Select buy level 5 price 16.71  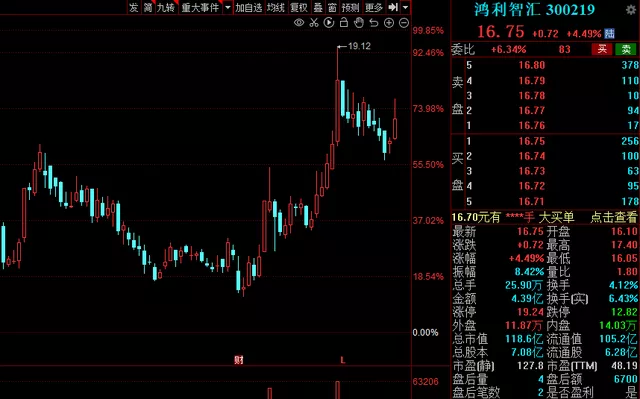(x=532, y=201)
